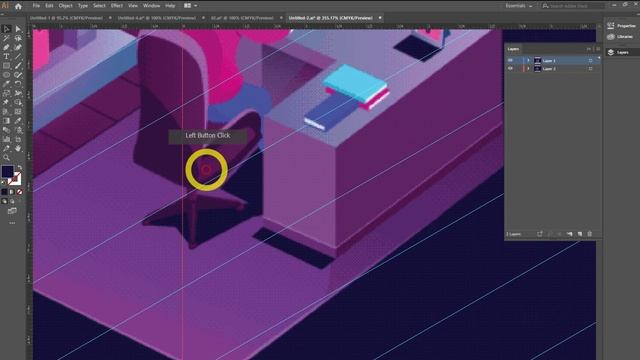
Task: Open the View menu
Action: click(x=133, y=6)
